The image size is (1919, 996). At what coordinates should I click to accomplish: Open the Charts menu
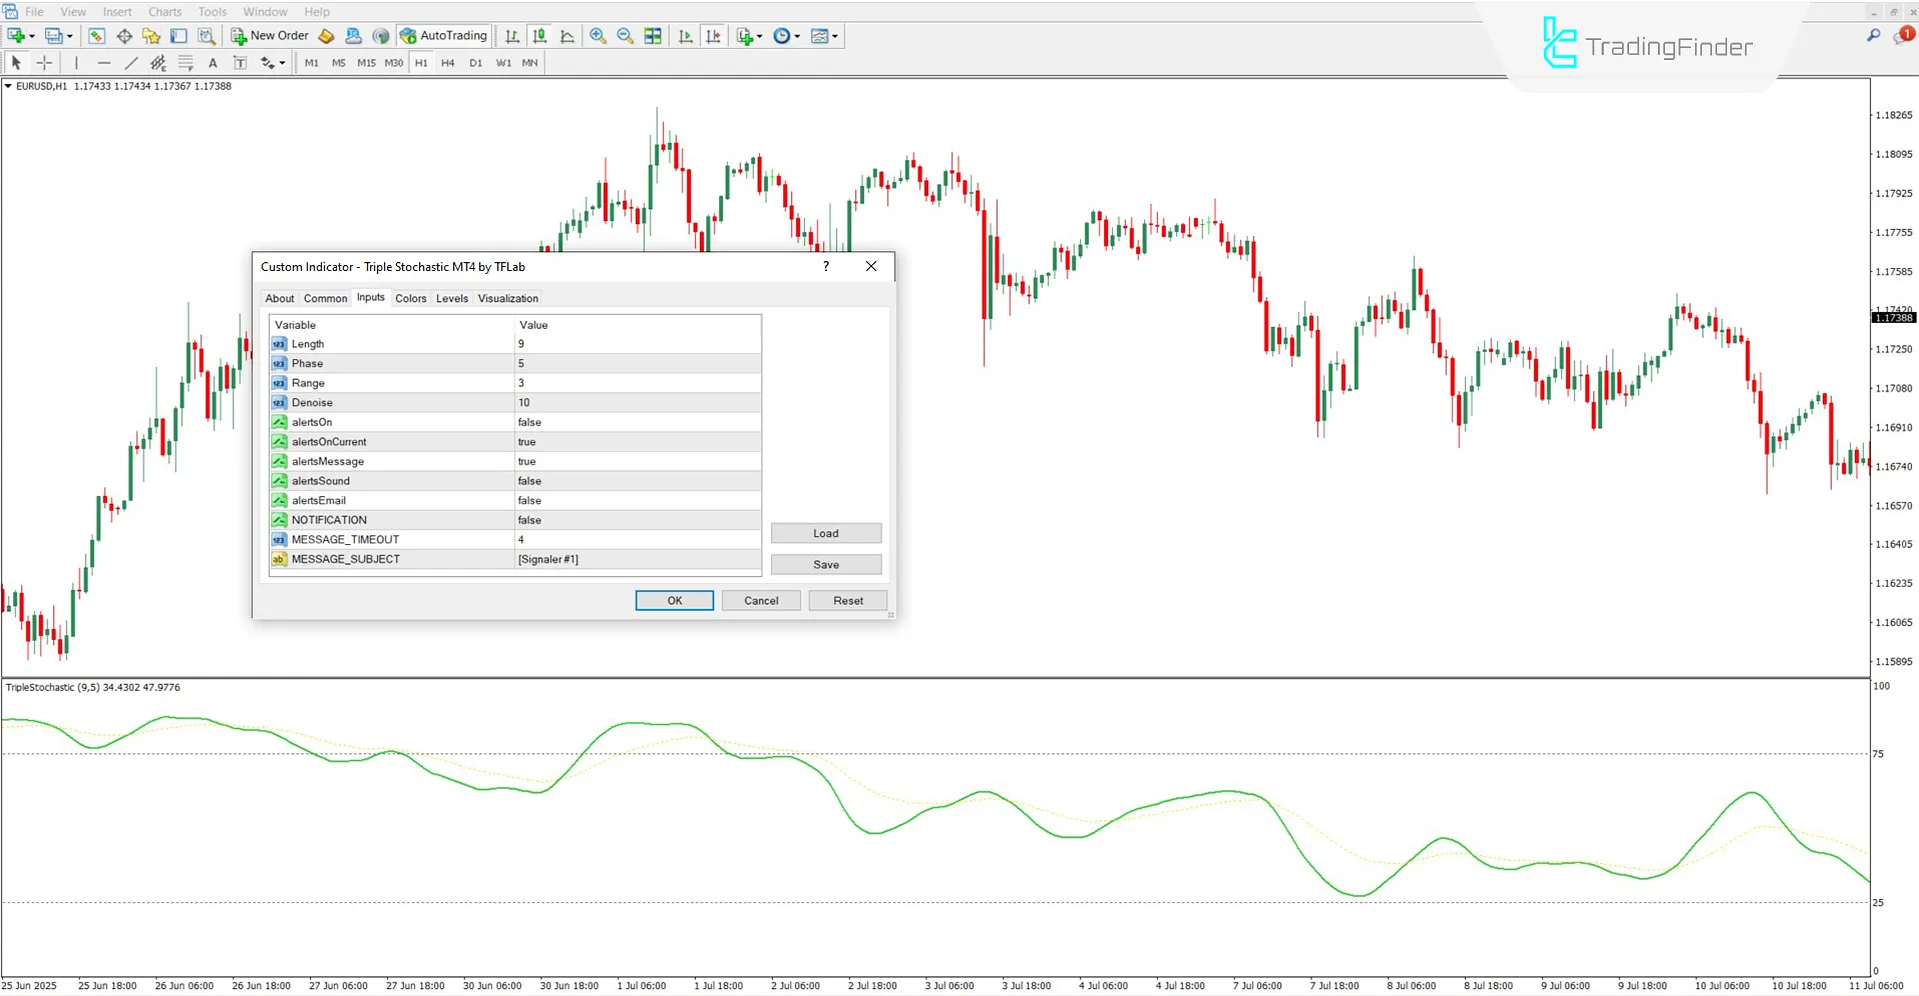[x=164, y=11]
